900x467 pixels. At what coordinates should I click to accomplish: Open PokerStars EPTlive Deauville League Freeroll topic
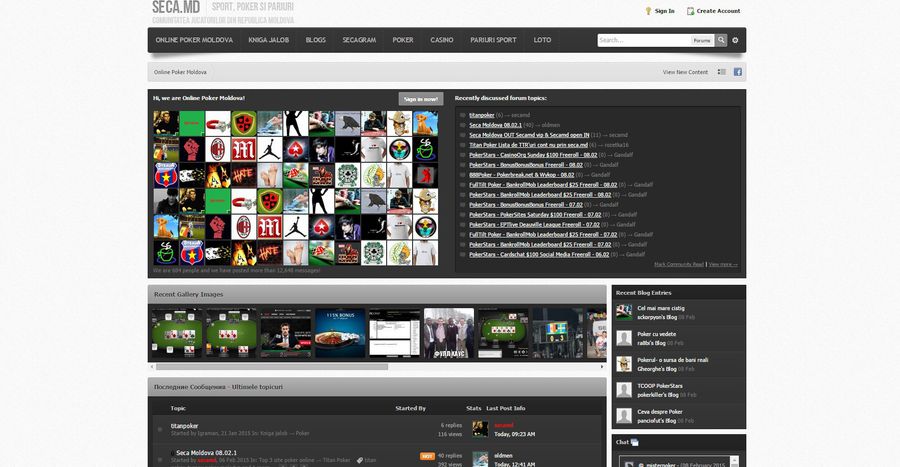(534, 225)
